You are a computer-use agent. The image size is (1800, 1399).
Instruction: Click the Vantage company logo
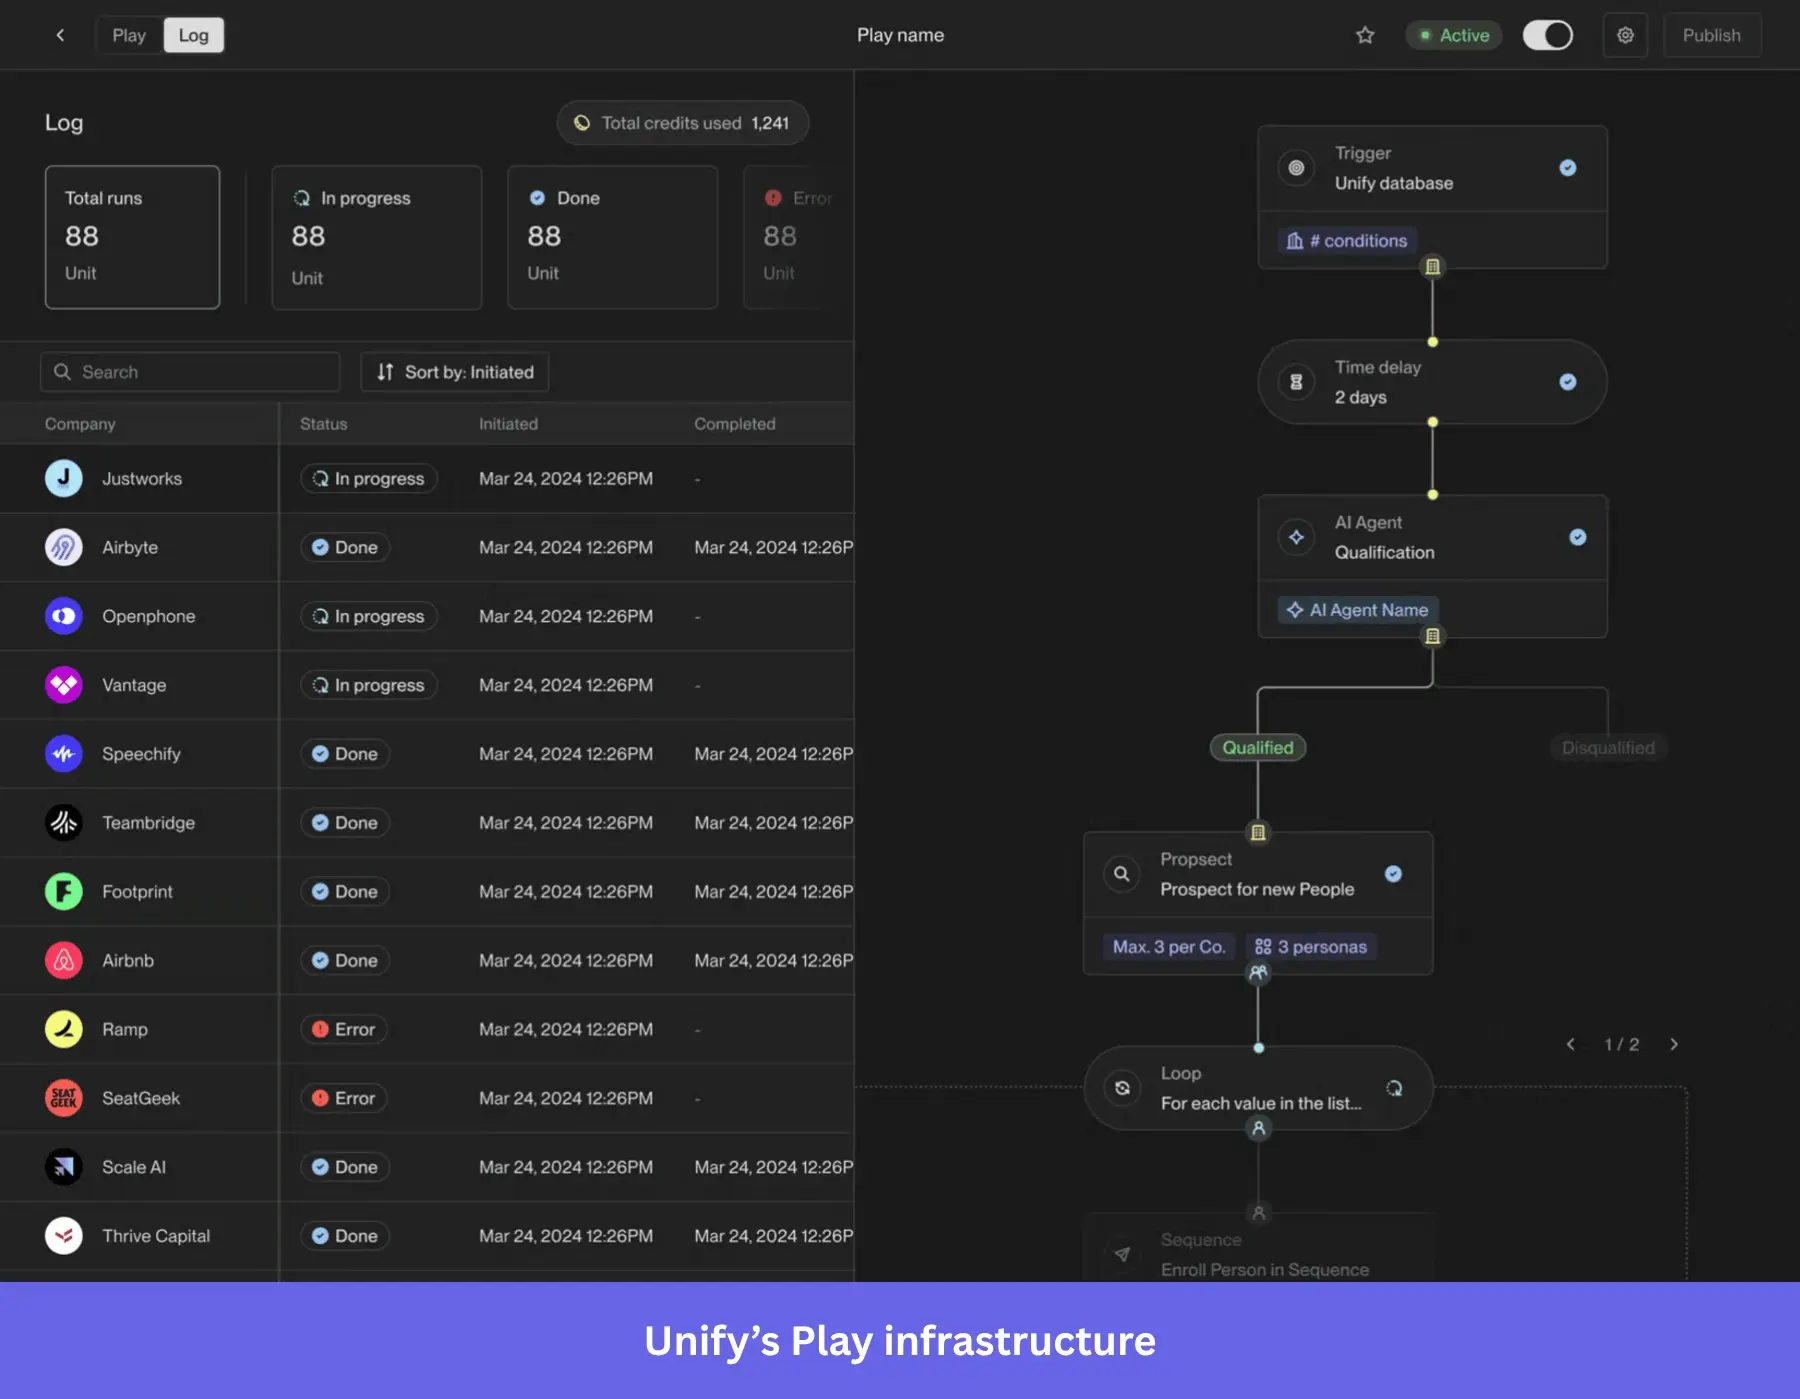pyautogui.click(x=64, y=685)
